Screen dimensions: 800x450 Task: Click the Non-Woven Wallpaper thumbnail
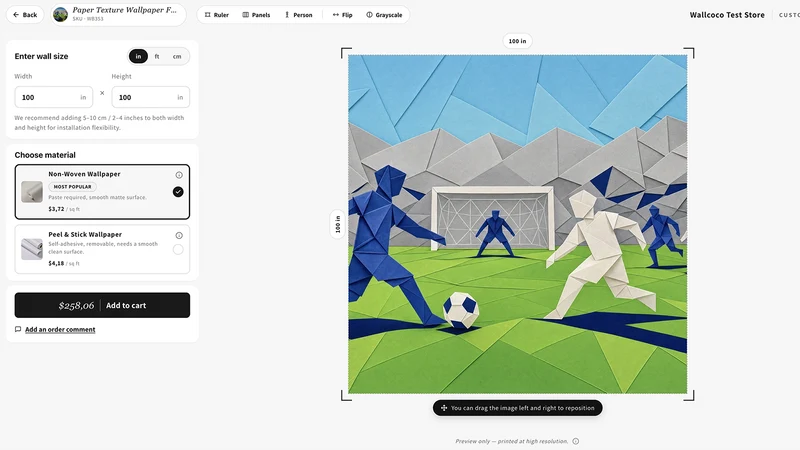[32, 192]
